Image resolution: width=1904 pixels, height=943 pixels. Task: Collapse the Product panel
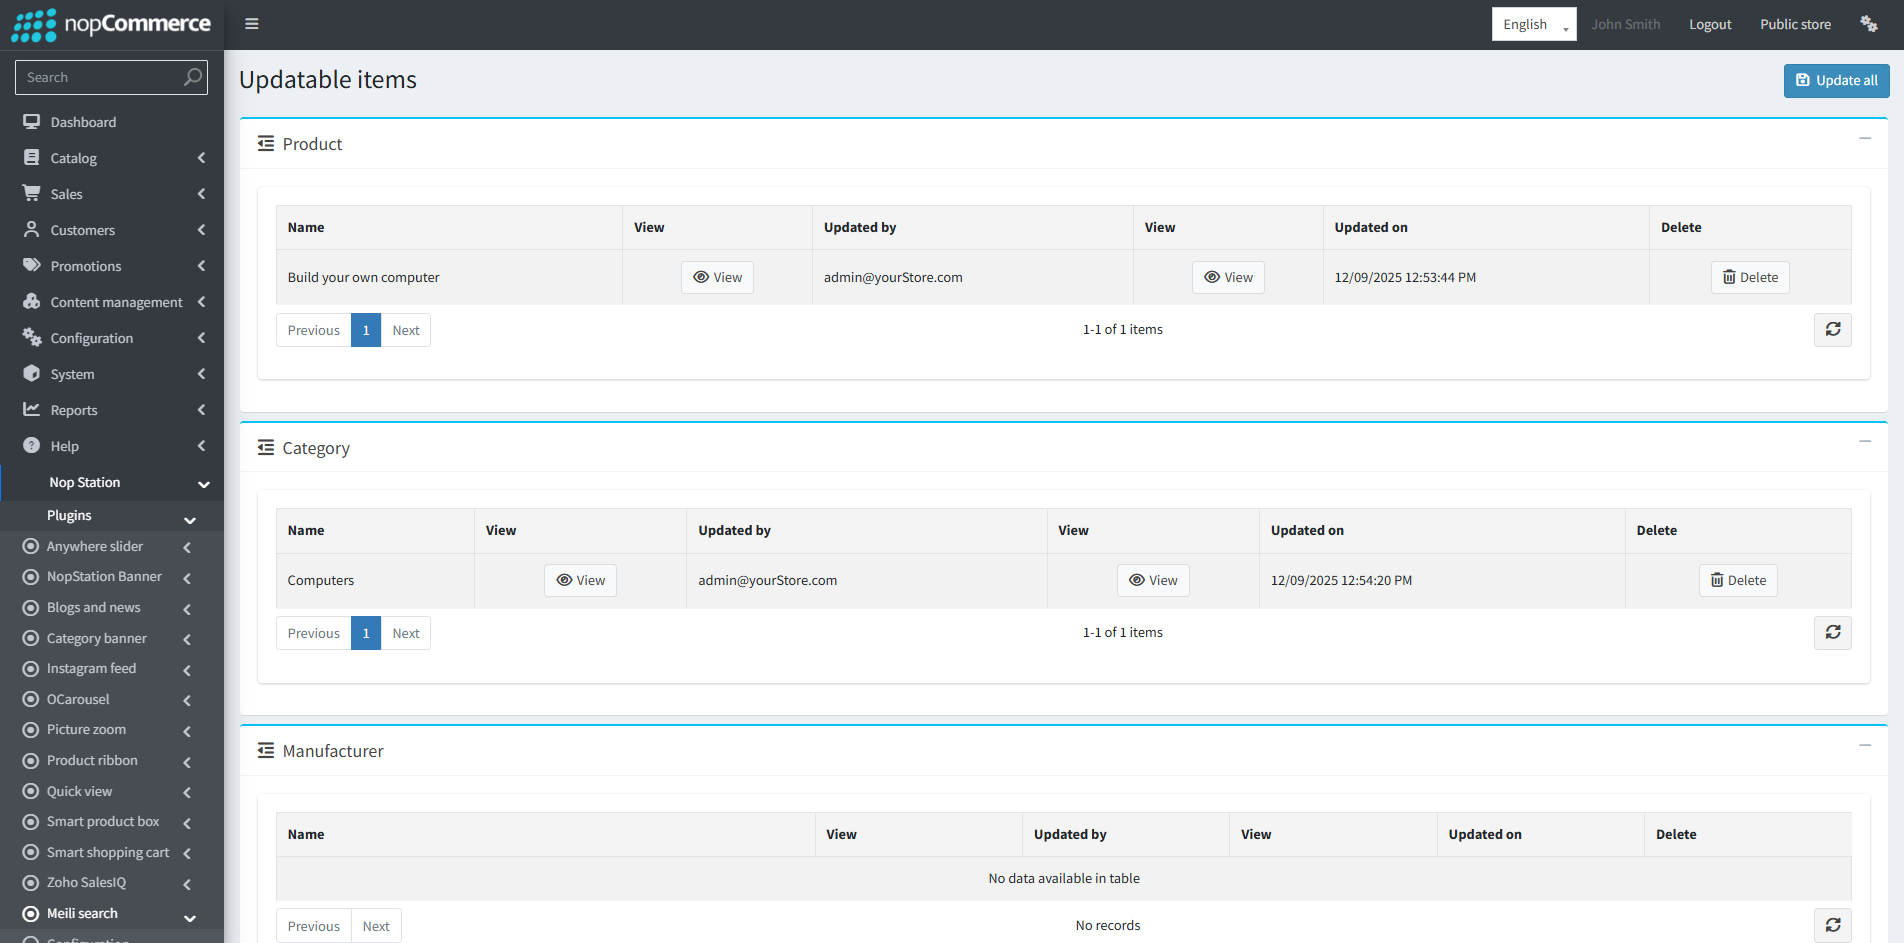coord(1865,139)
